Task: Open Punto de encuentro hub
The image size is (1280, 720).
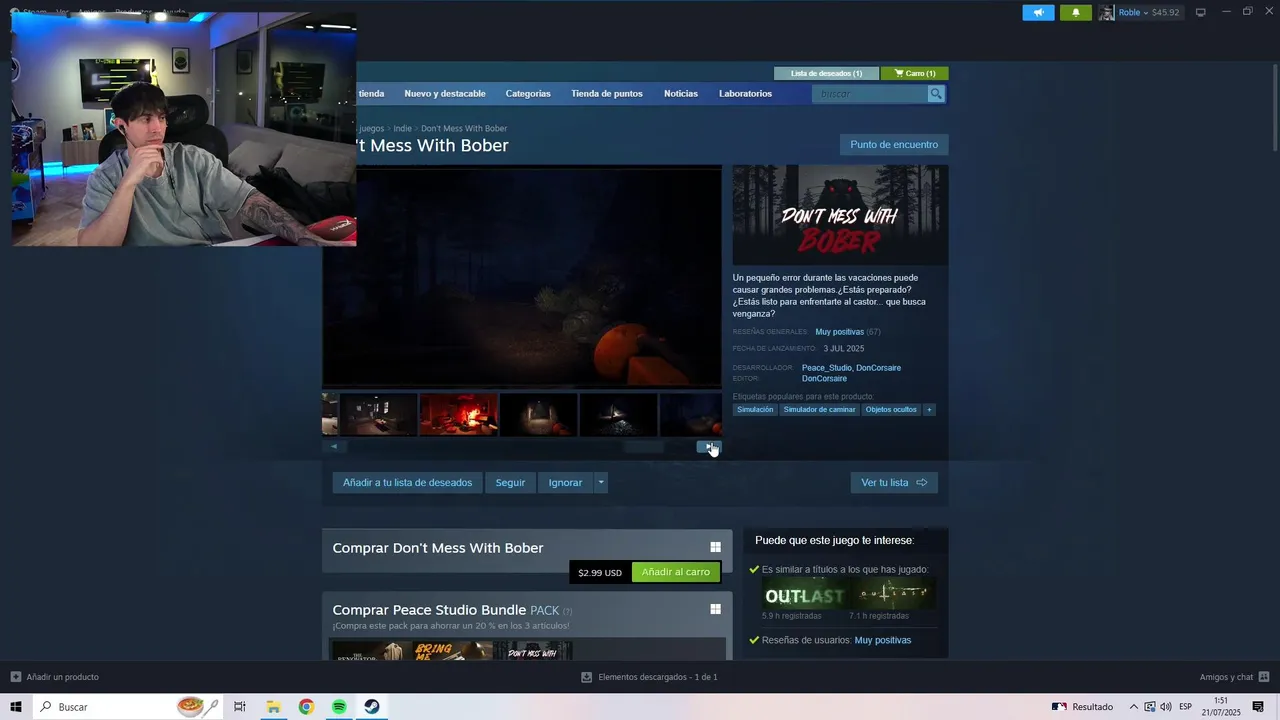Action: pos(894,145)
